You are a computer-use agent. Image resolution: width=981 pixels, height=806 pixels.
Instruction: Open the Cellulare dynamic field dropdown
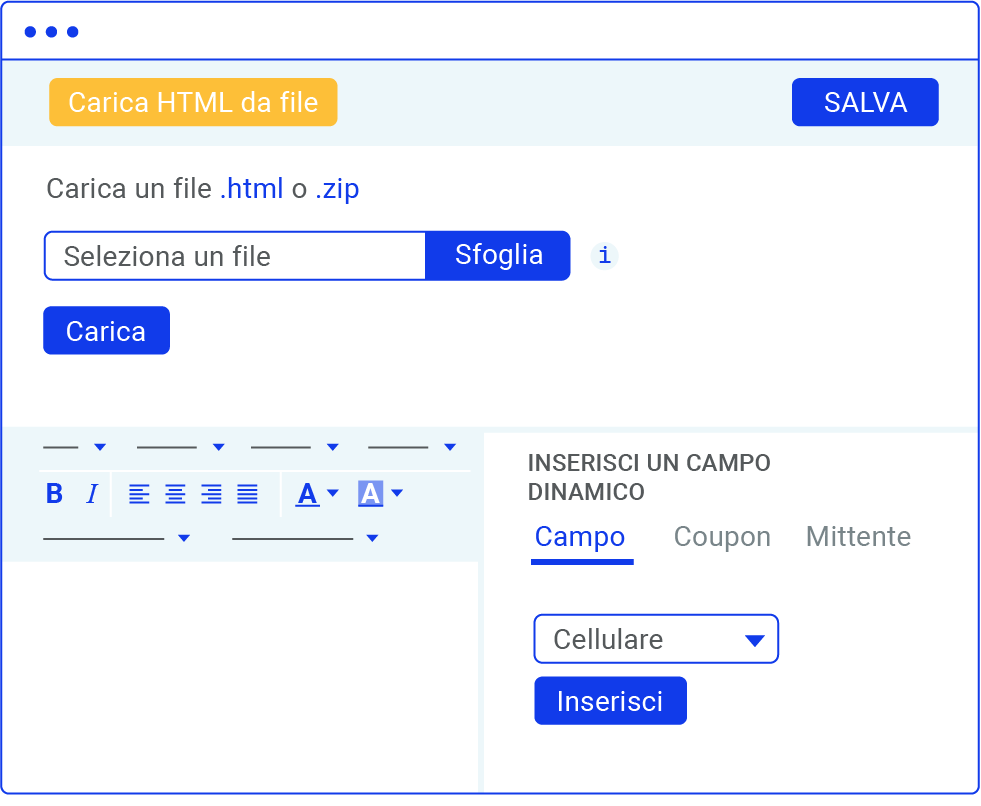tap(655, 639)
